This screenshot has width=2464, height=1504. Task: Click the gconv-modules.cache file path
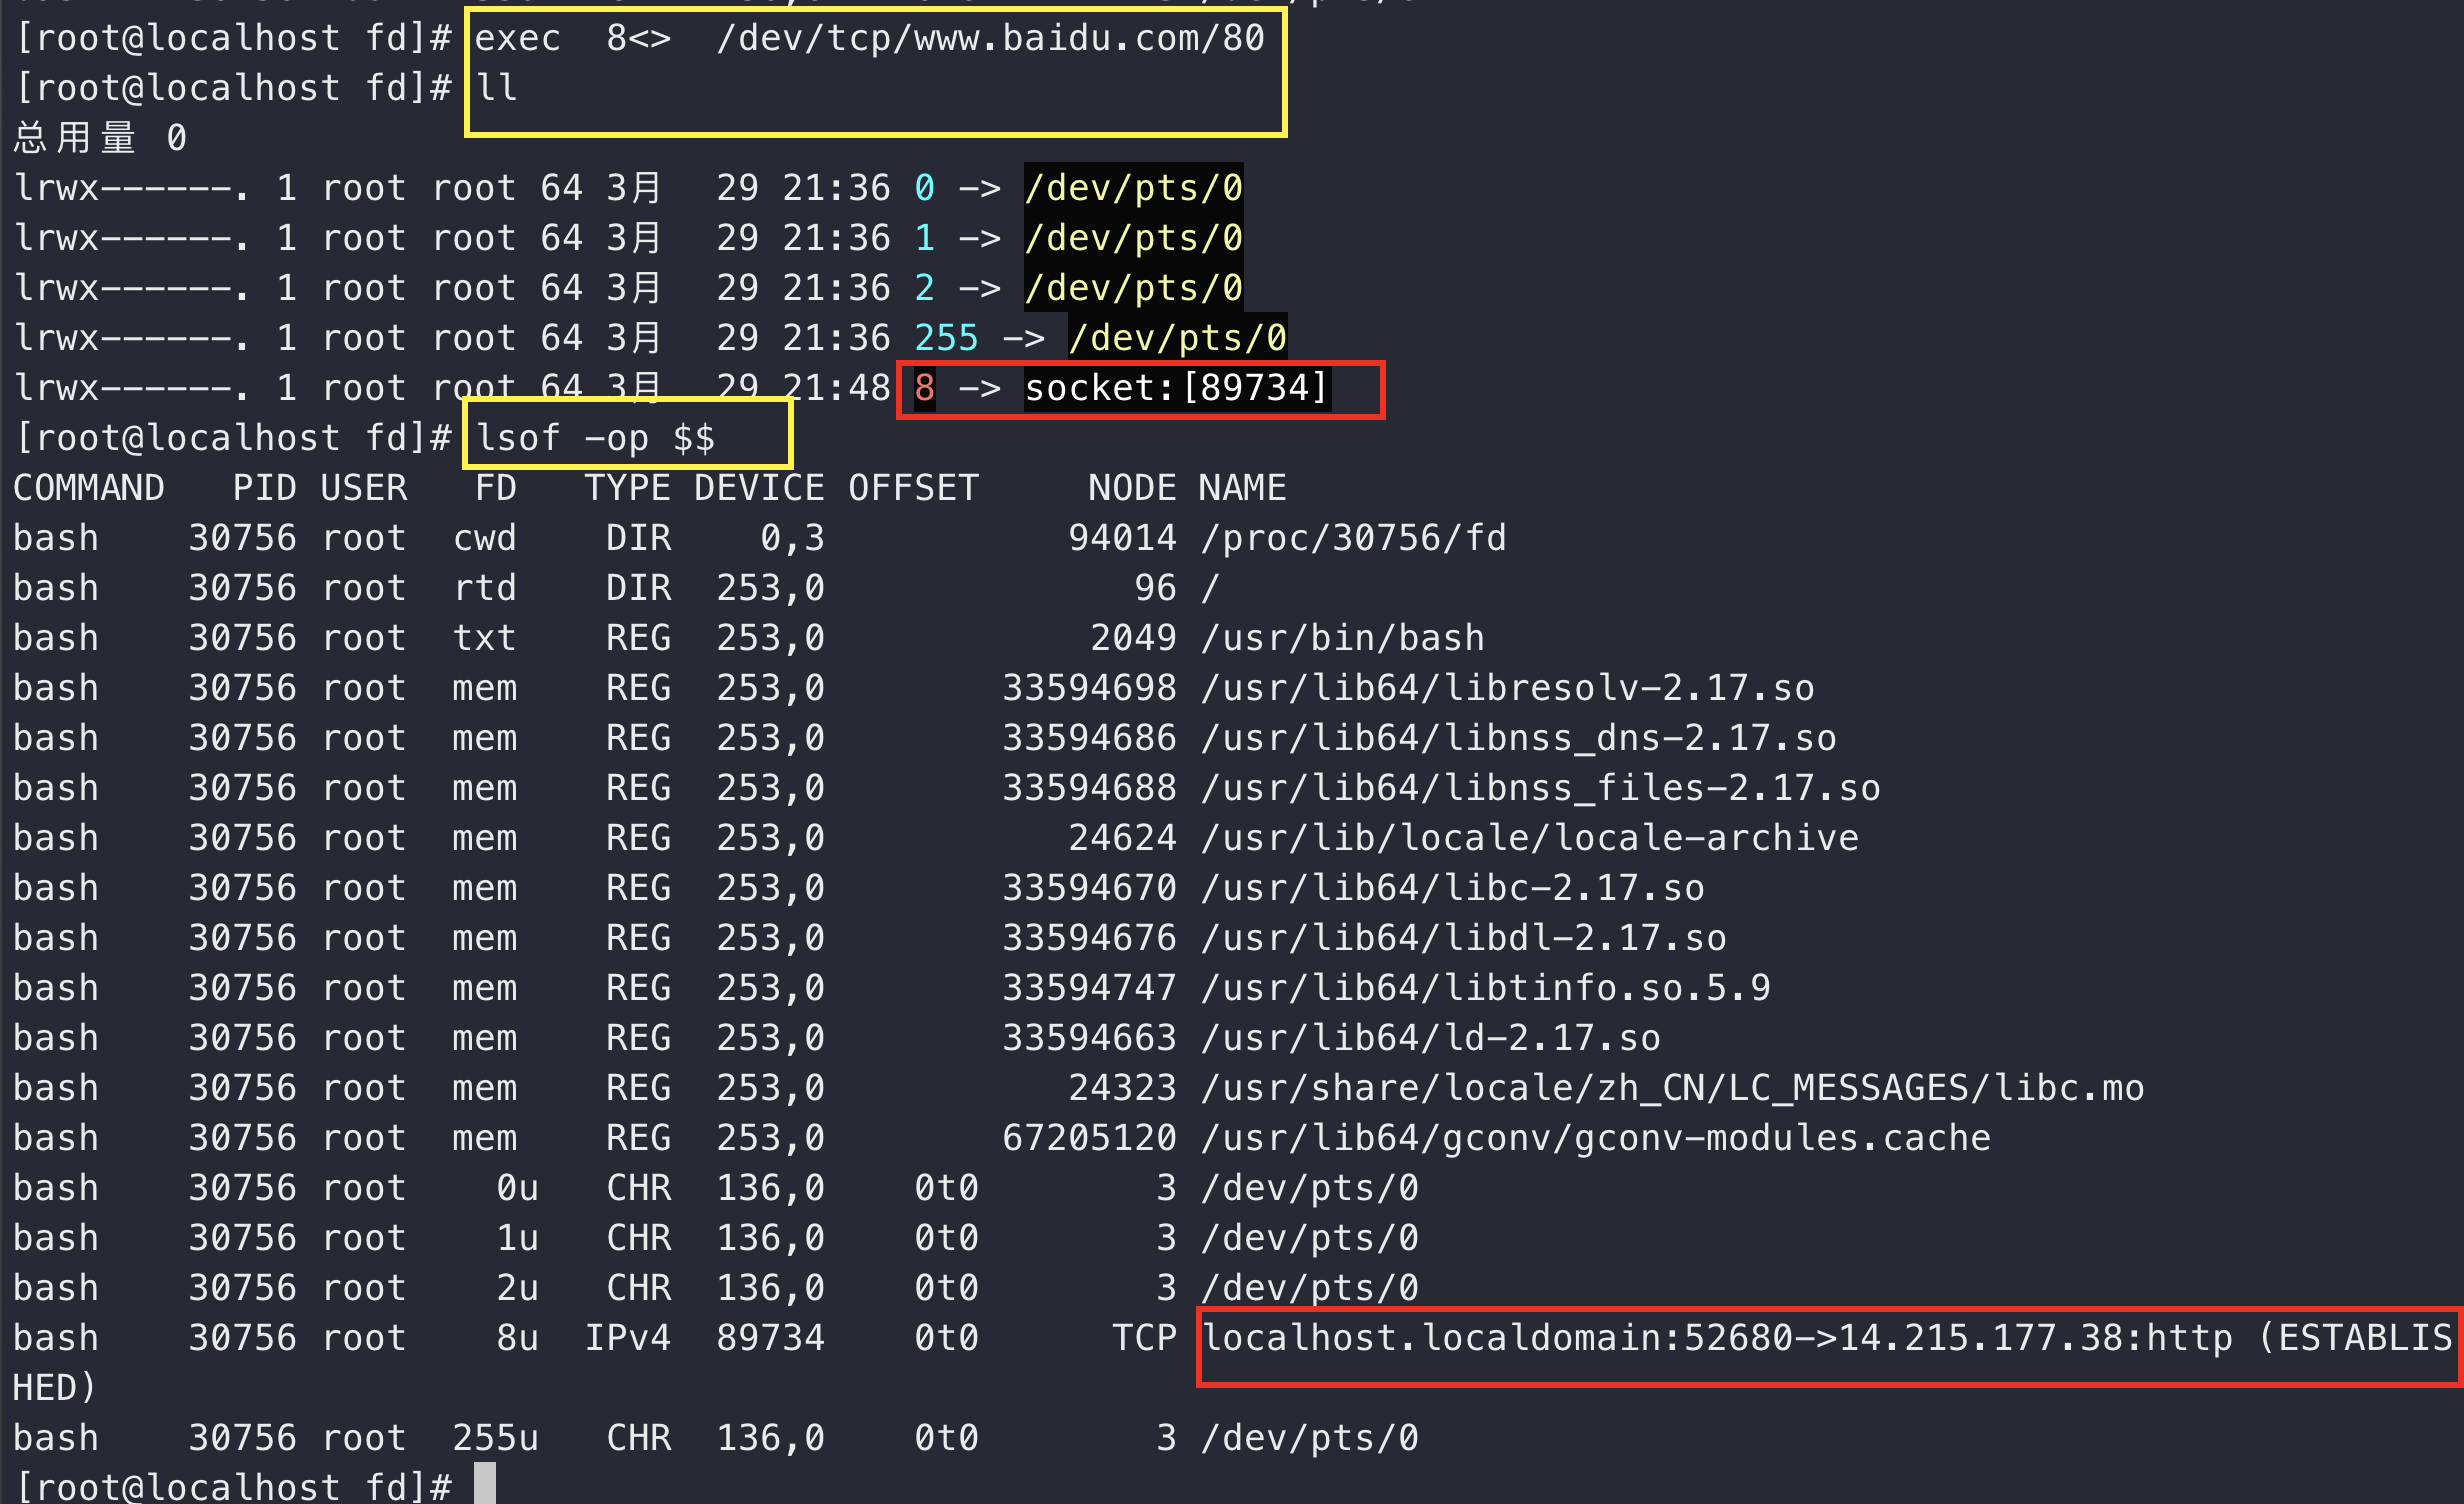point(1596,1138)
